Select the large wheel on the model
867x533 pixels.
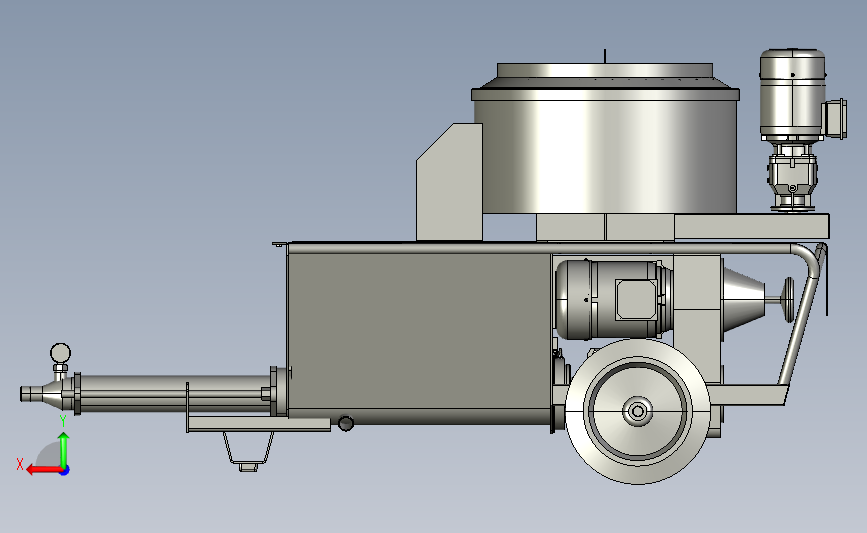click(638, 411)
